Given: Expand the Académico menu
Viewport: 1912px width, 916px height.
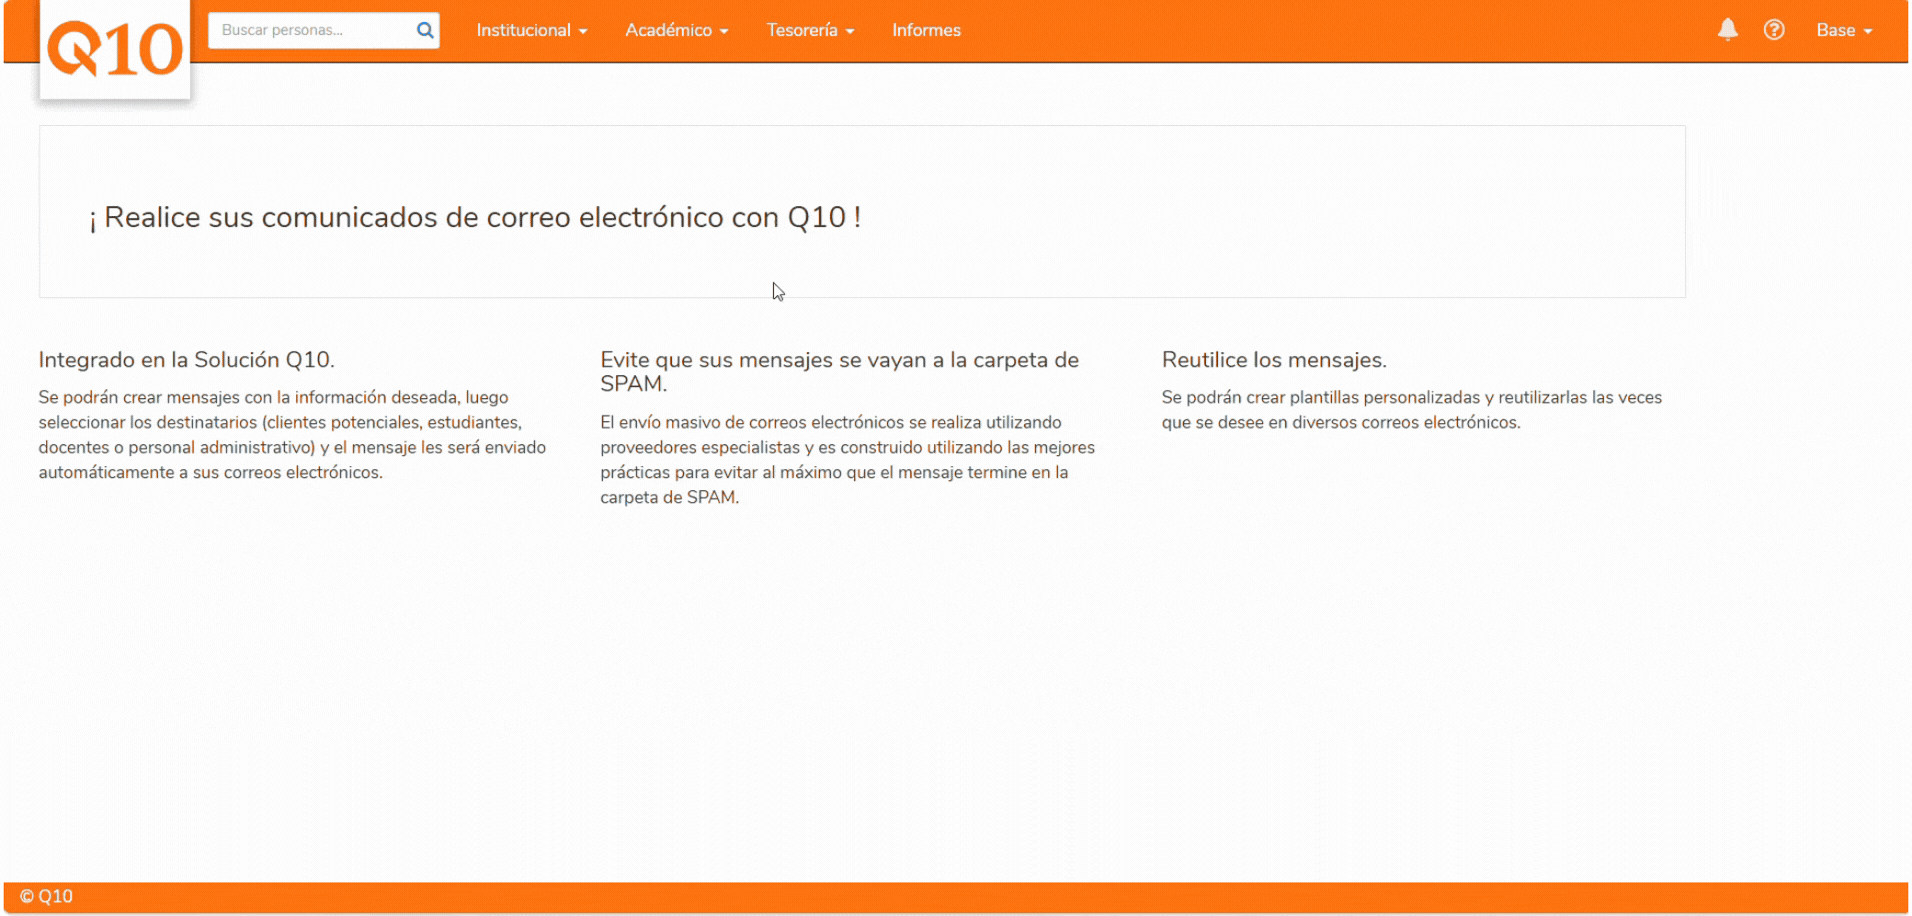Looking at the screenshot, I should pyautogui.click(x=677, y=30).
